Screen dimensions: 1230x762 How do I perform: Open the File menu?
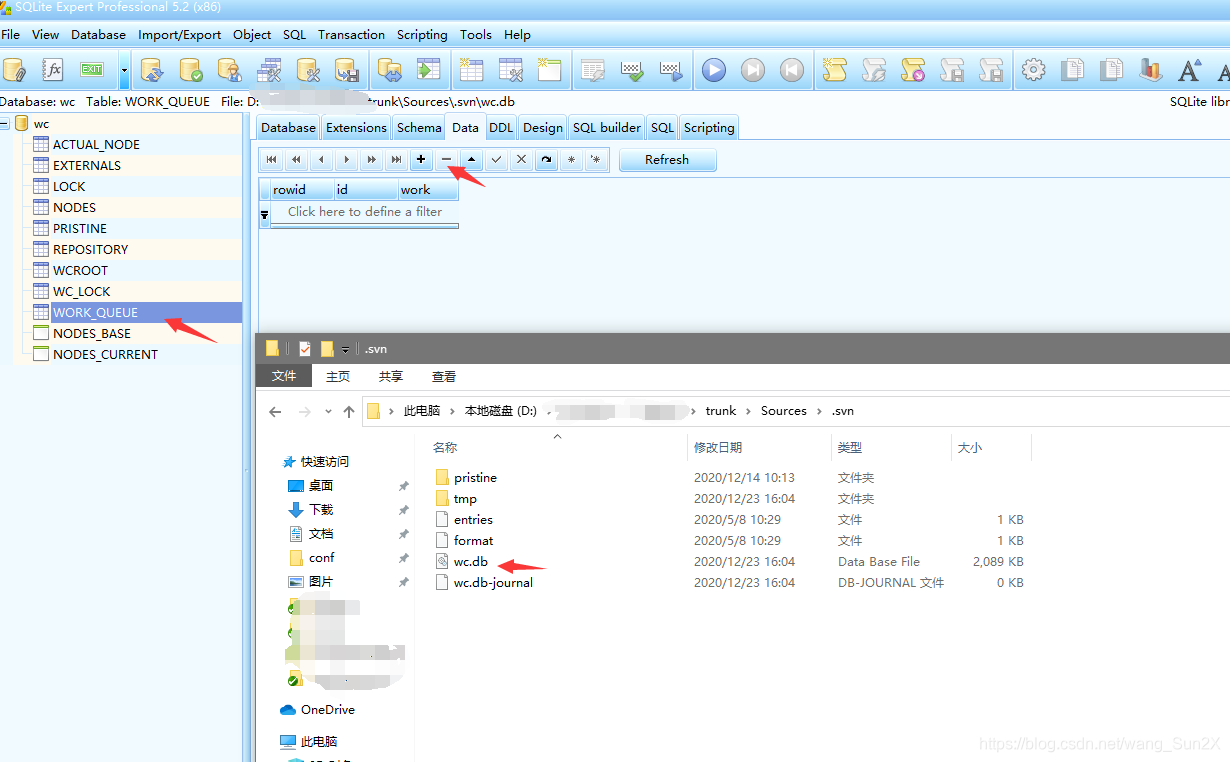pos(10,34)
